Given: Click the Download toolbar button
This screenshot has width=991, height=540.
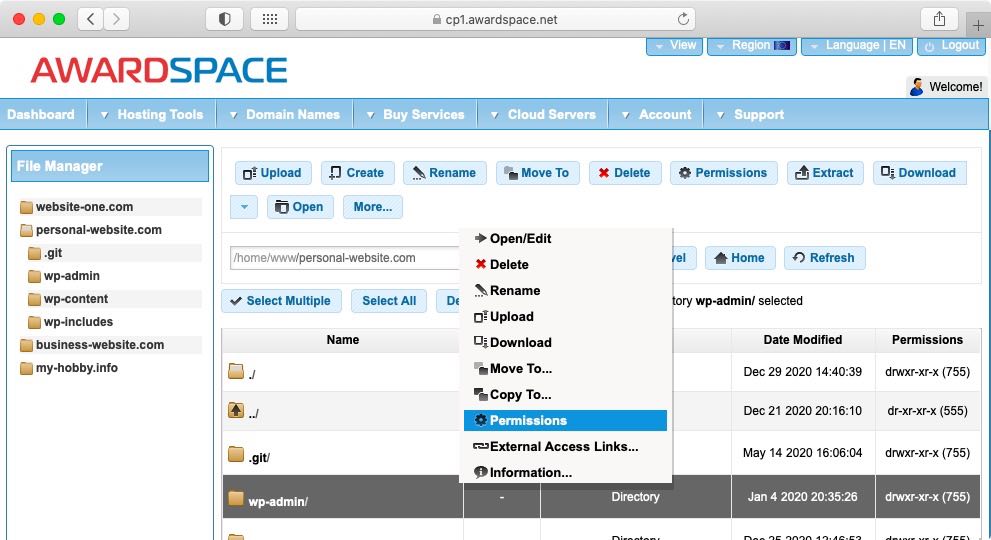Looking at the screenshot, I should coord(920,173).
